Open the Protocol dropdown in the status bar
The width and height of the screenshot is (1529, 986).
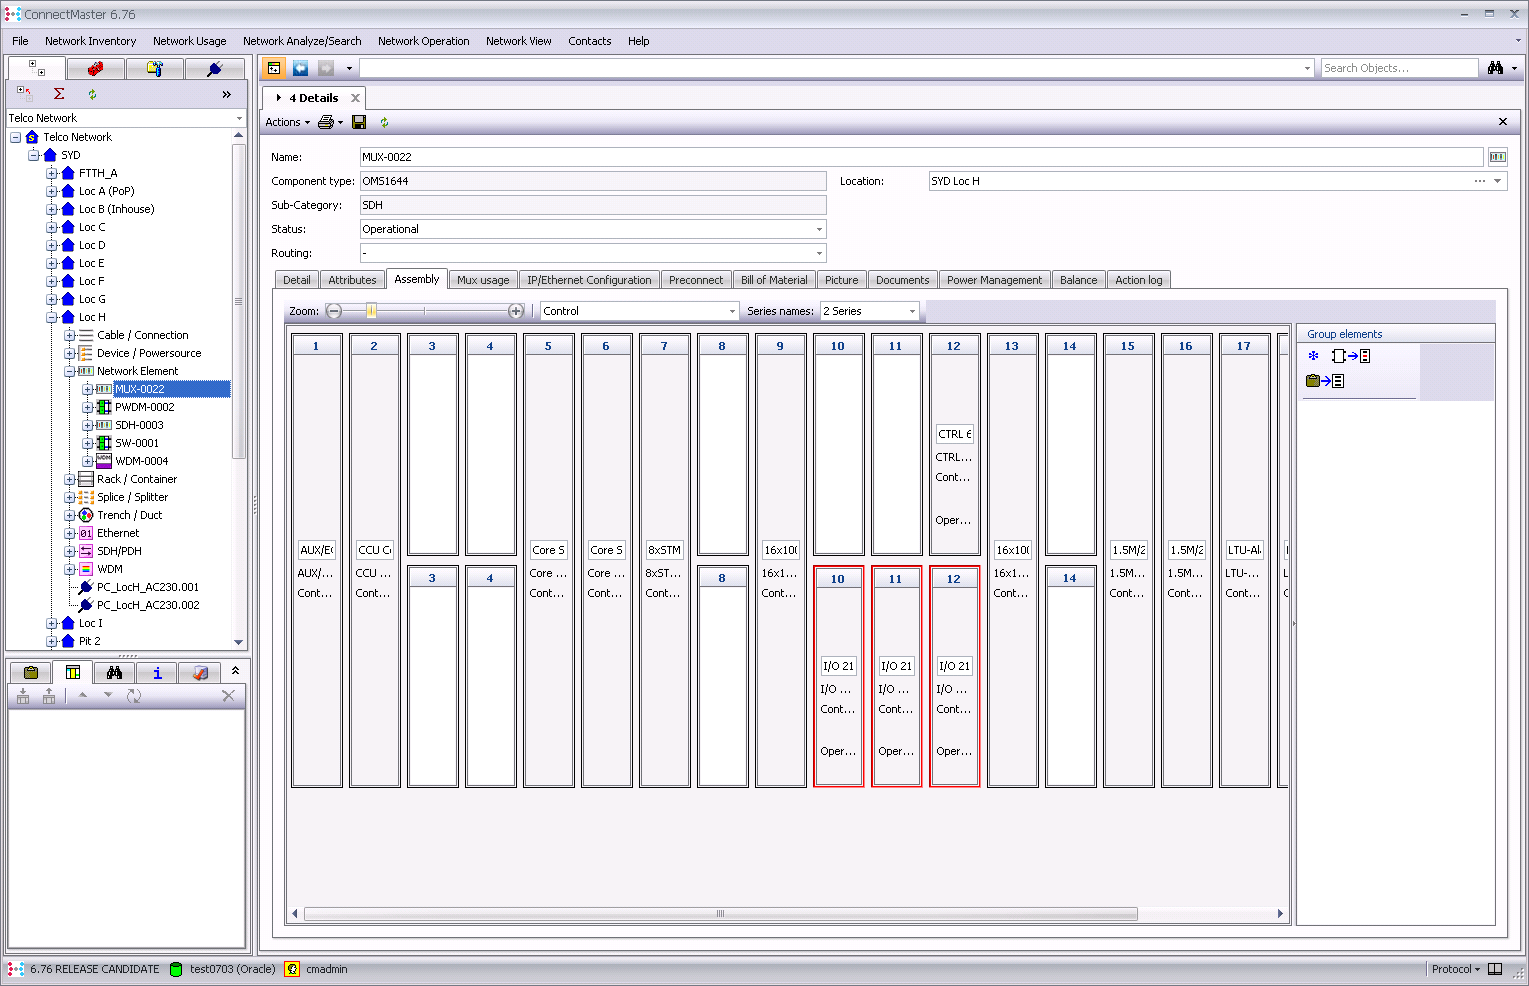pyautogui.click(x=1455, y=969)
